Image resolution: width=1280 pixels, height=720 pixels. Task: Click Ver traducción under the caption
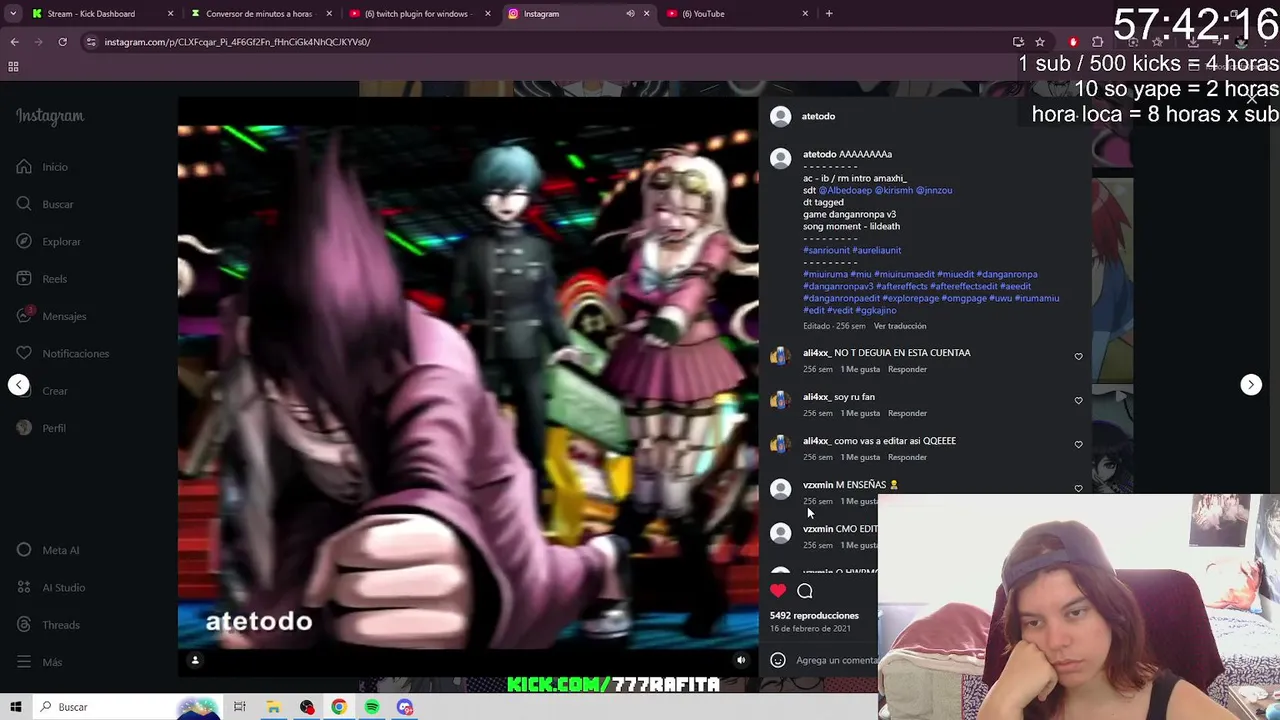[900, 326]
